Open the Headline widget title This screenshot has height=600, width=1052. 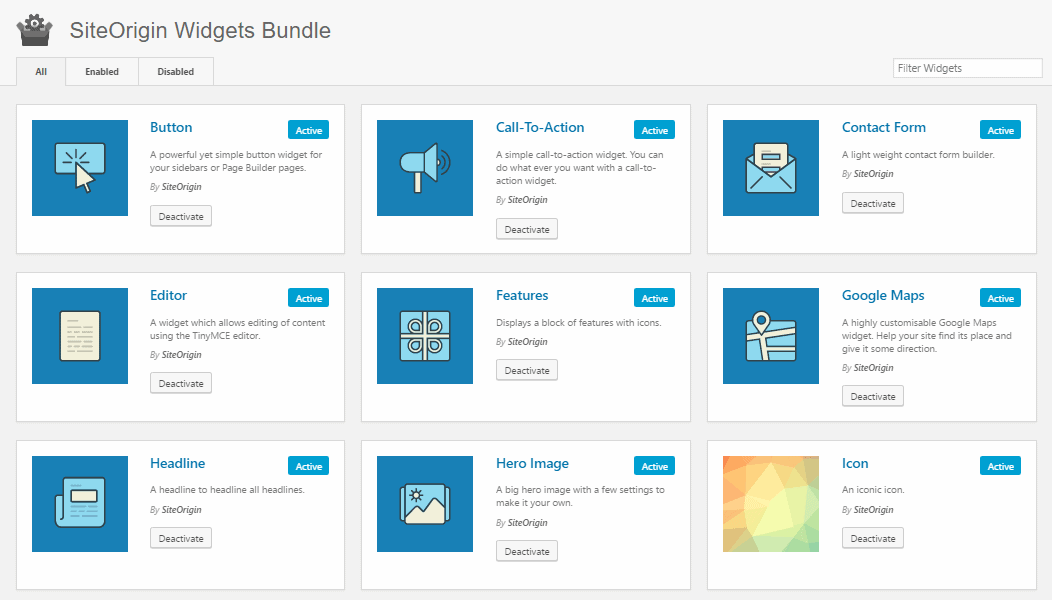click(178, 463)
